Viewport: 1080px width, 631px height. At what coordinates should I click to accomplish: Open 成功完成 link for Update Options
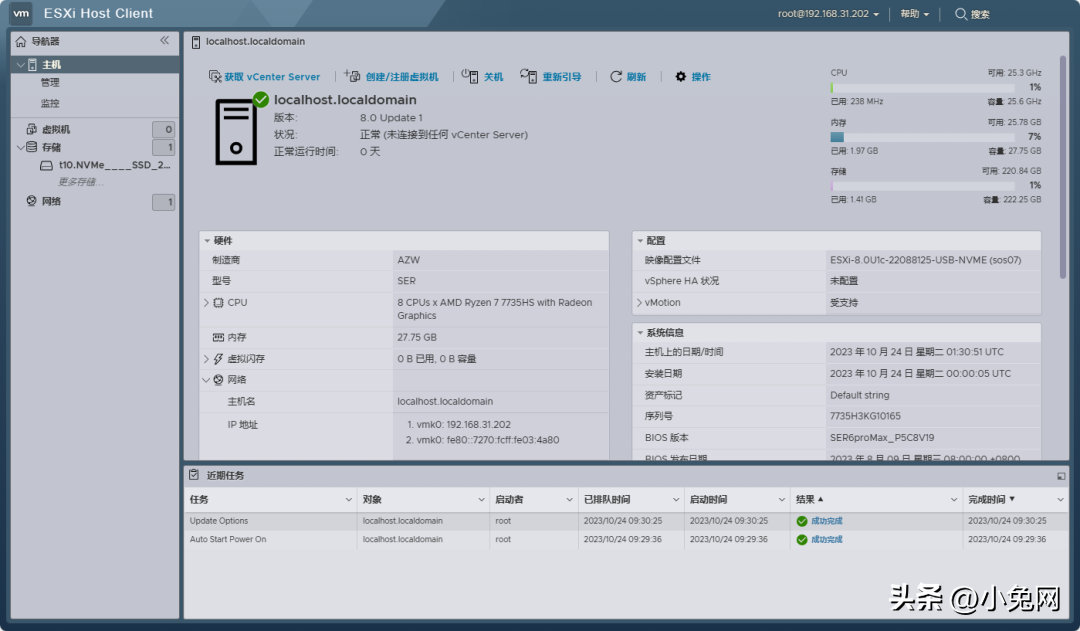tap(827, 521)
